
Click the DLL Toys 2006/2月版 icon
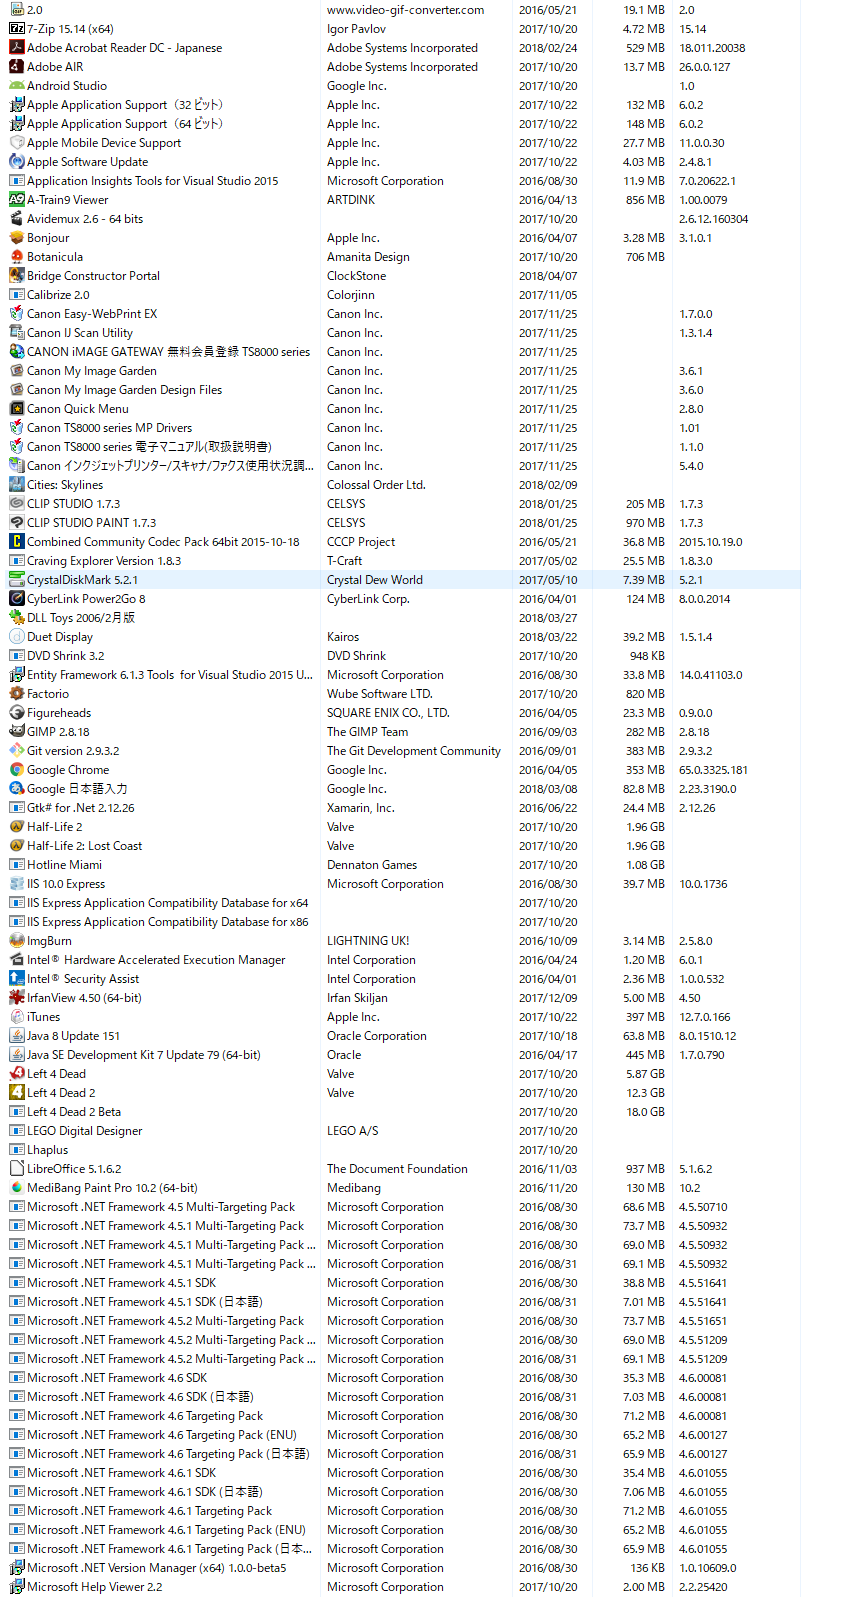(x=16, y=617)
